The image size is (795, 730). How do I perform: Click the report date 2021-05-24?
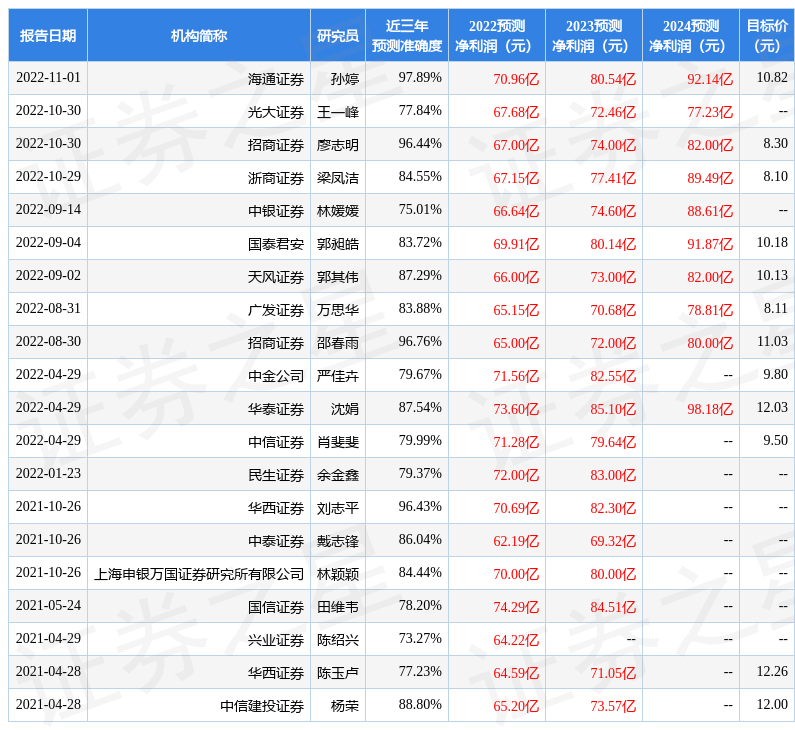[x=48, y=605]
